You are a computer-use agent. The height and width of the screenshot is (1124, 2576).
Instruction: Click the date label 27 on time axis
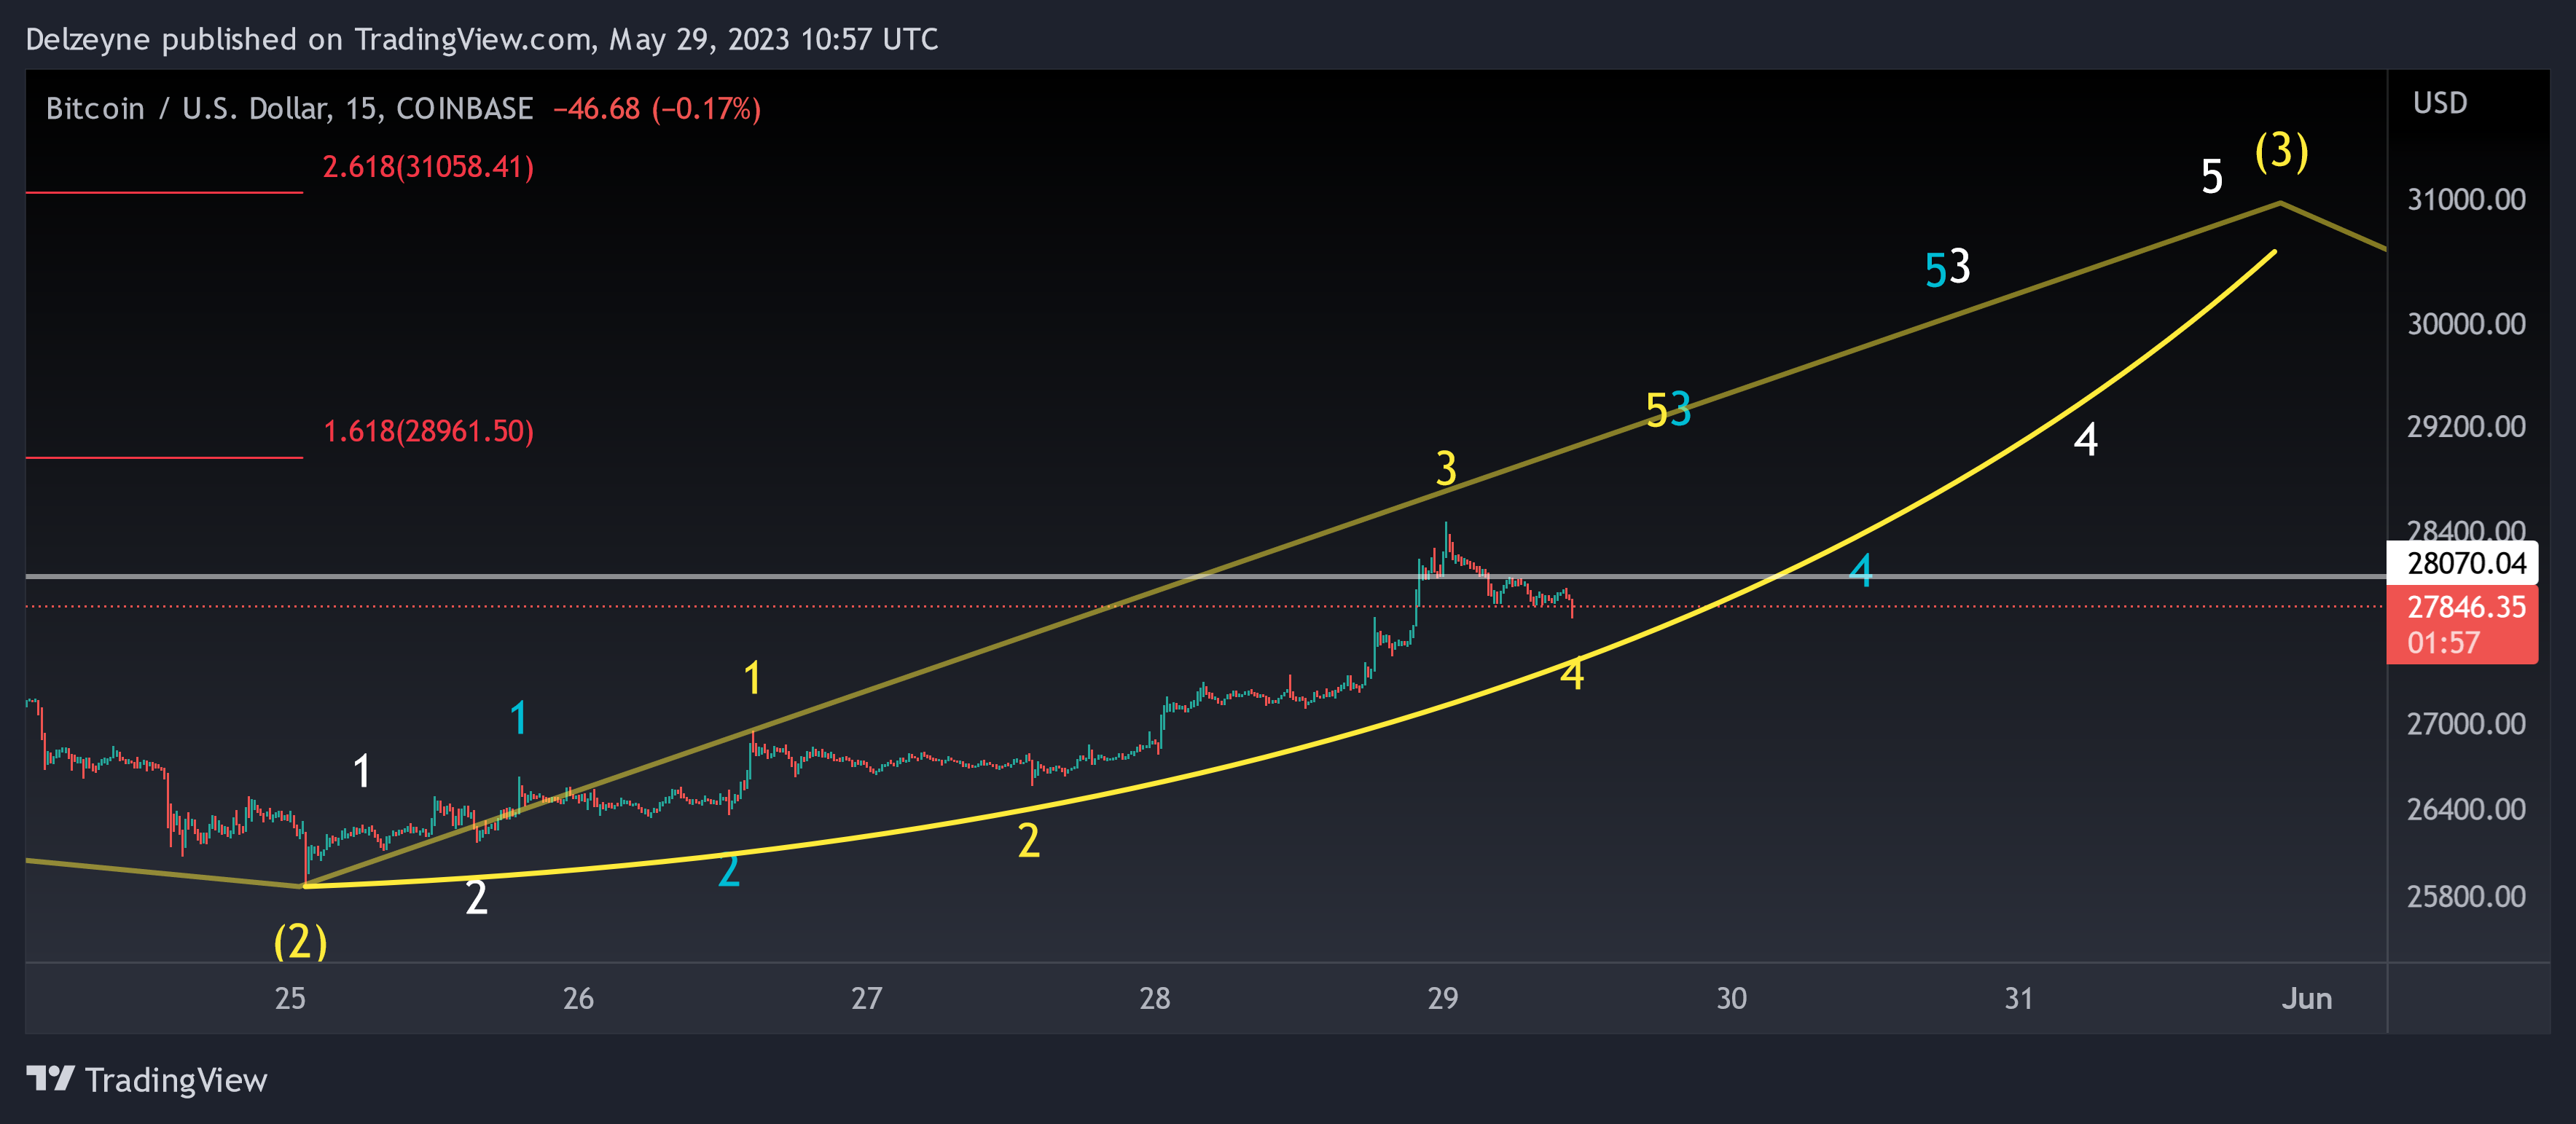click(866, 998)
